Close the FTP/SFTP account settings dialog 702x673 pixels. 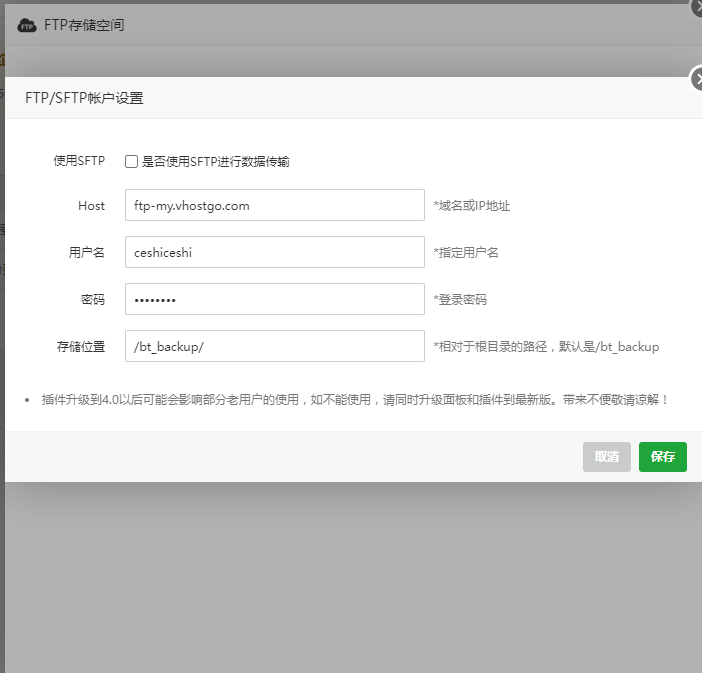[697, 80]
